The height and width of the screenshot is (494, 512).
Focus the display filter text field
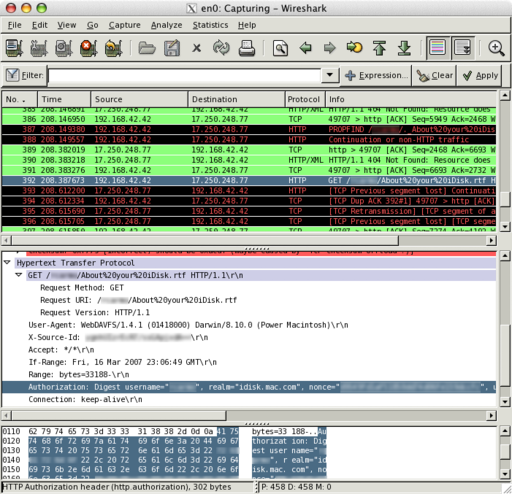[x=185, y=76]
